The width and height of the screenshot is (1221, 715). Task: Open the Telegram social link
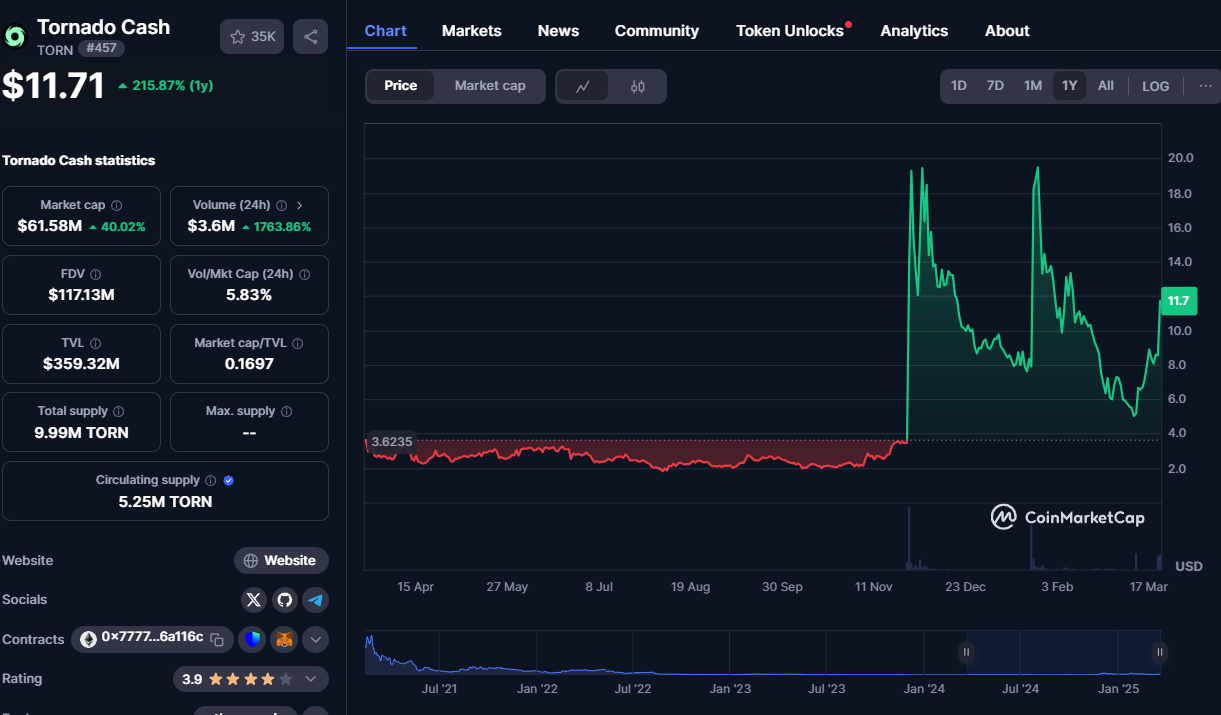pos(316,600)
